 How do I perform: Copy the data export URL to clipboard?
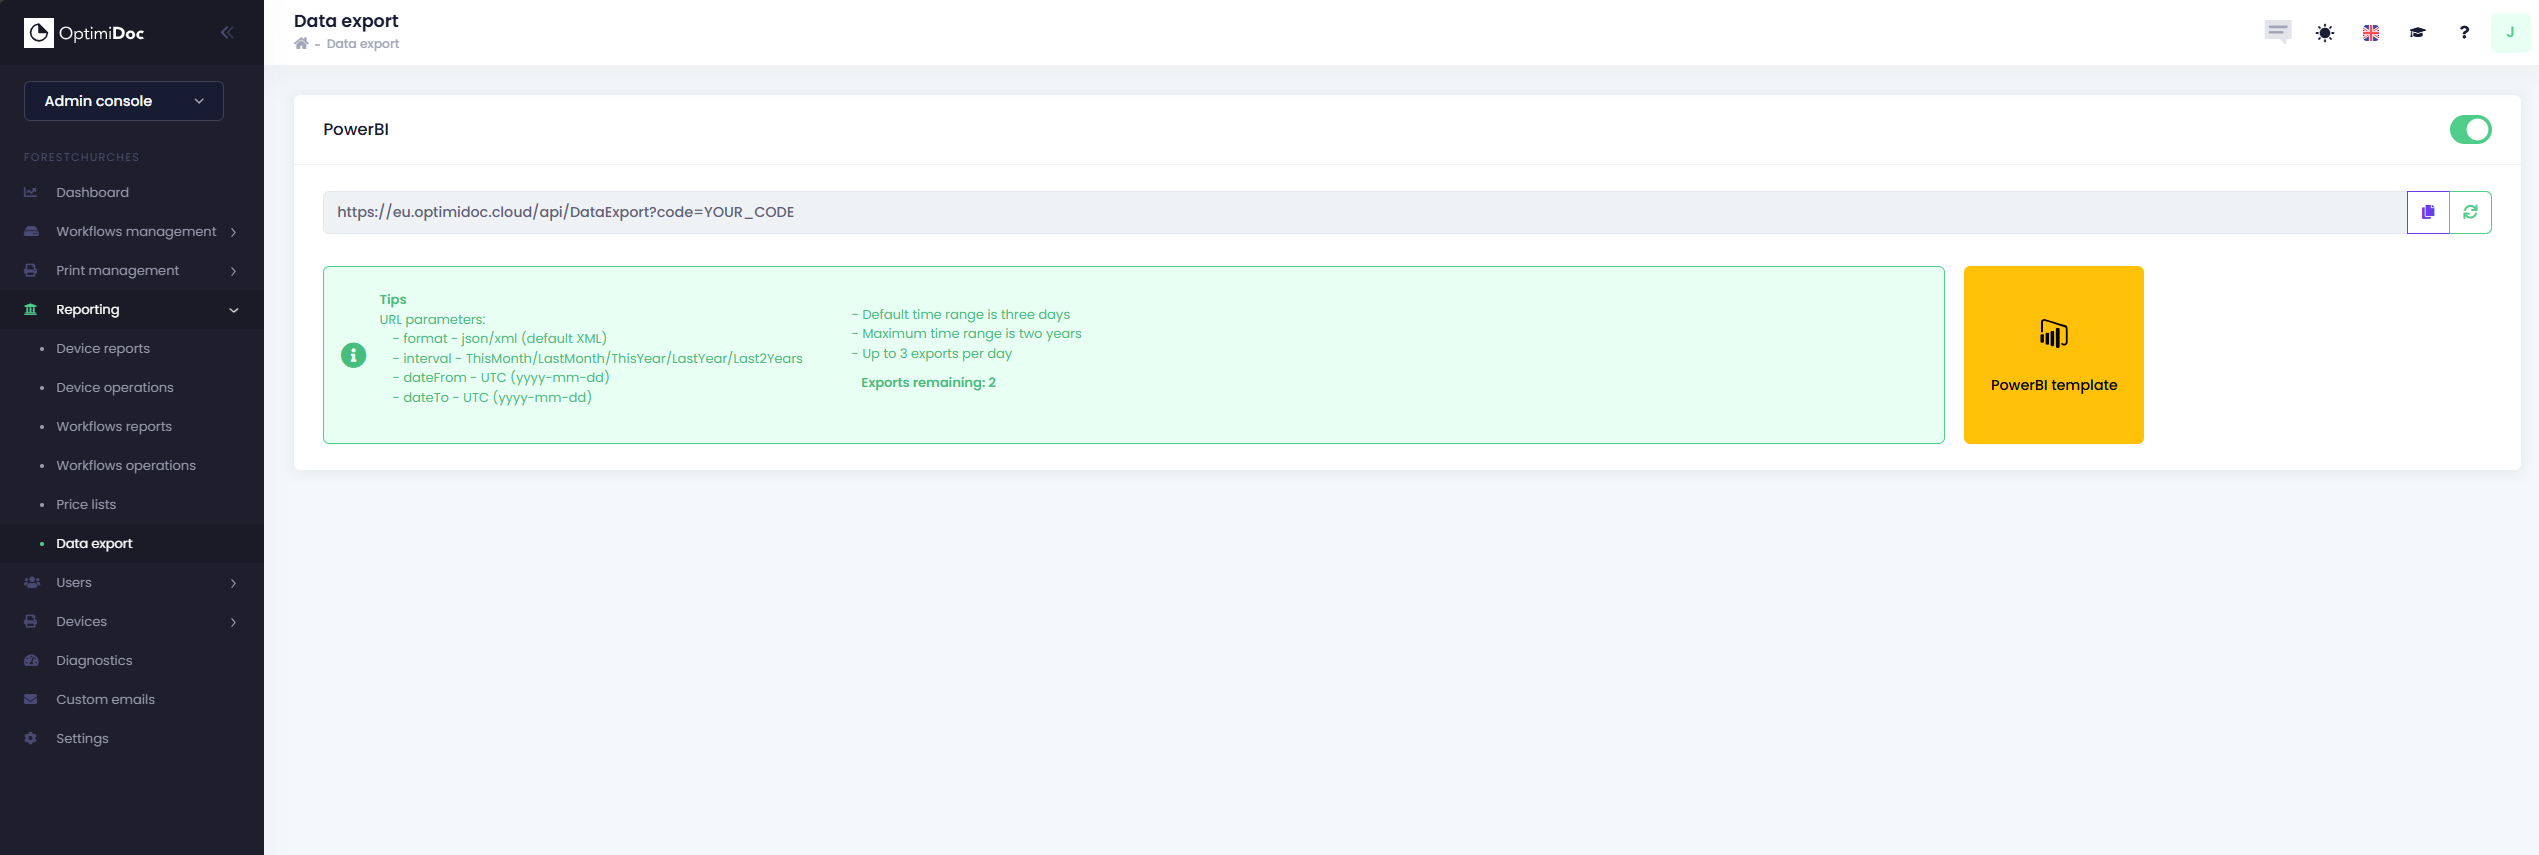[x=2427, y=212]
